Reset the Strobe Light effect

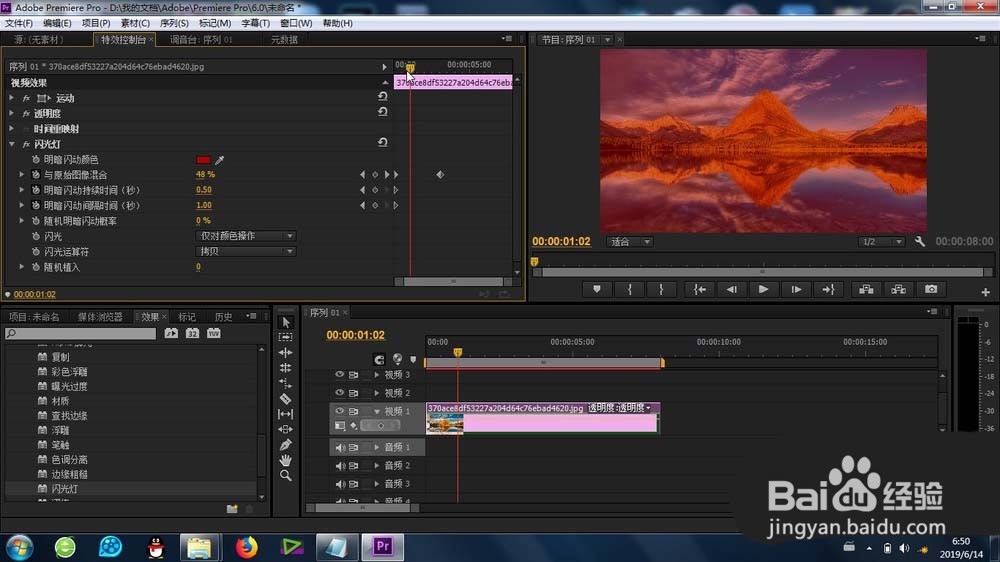point(383,142)
